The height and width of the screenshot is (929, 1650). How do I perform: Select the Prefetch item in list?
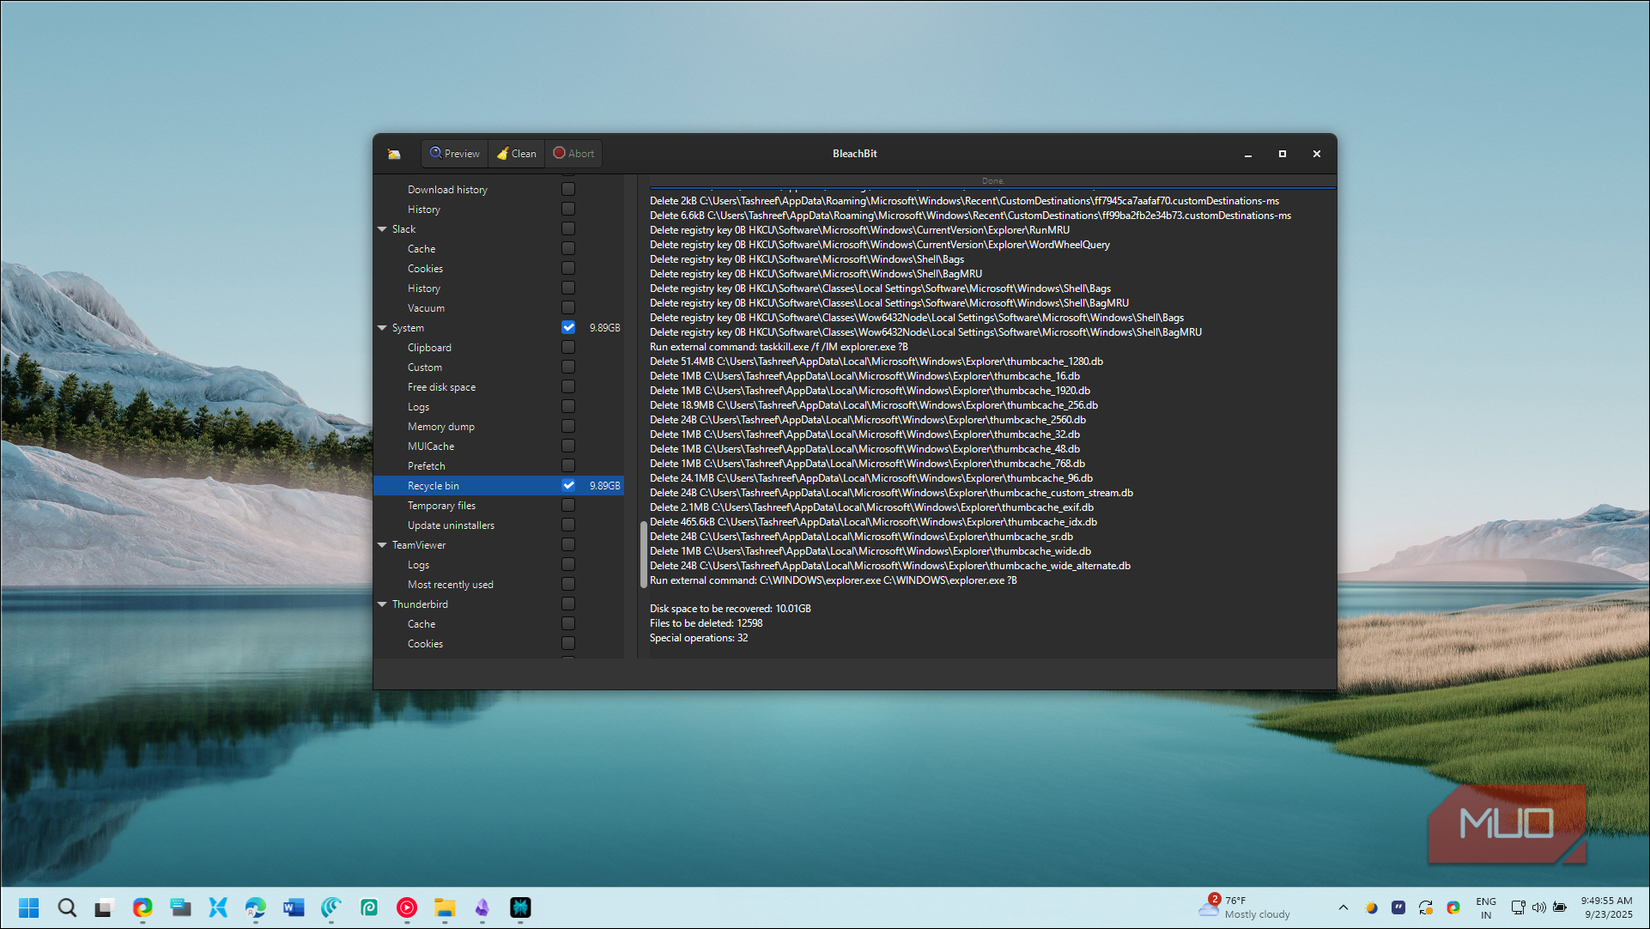click(x=426, y=466)
